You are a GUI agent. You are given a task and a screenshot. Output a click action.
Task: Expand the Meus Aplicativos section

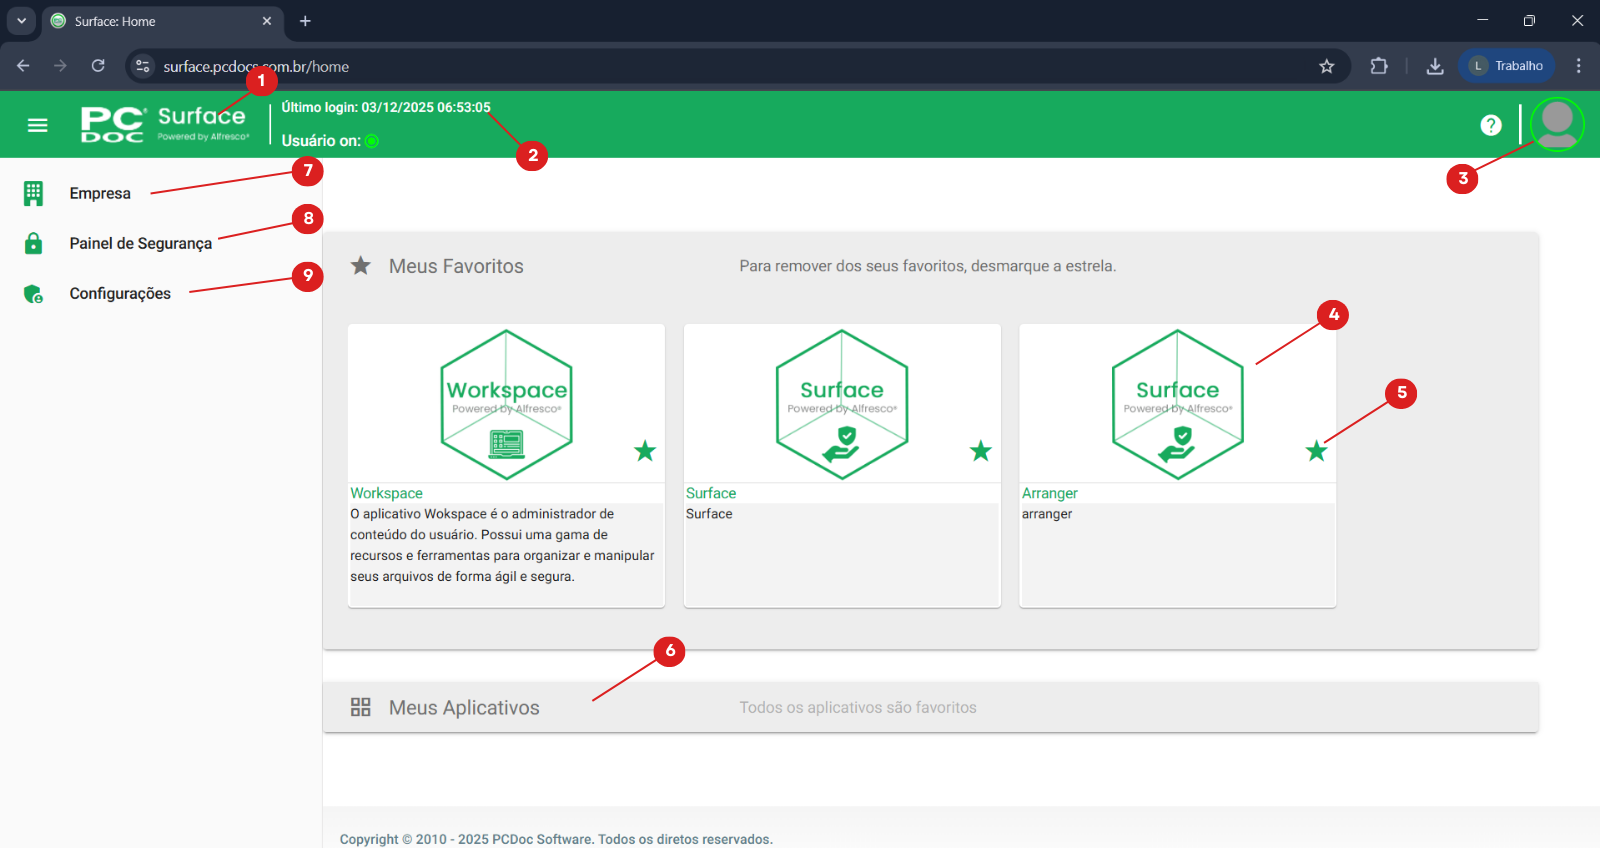click(x=464, y=707)
